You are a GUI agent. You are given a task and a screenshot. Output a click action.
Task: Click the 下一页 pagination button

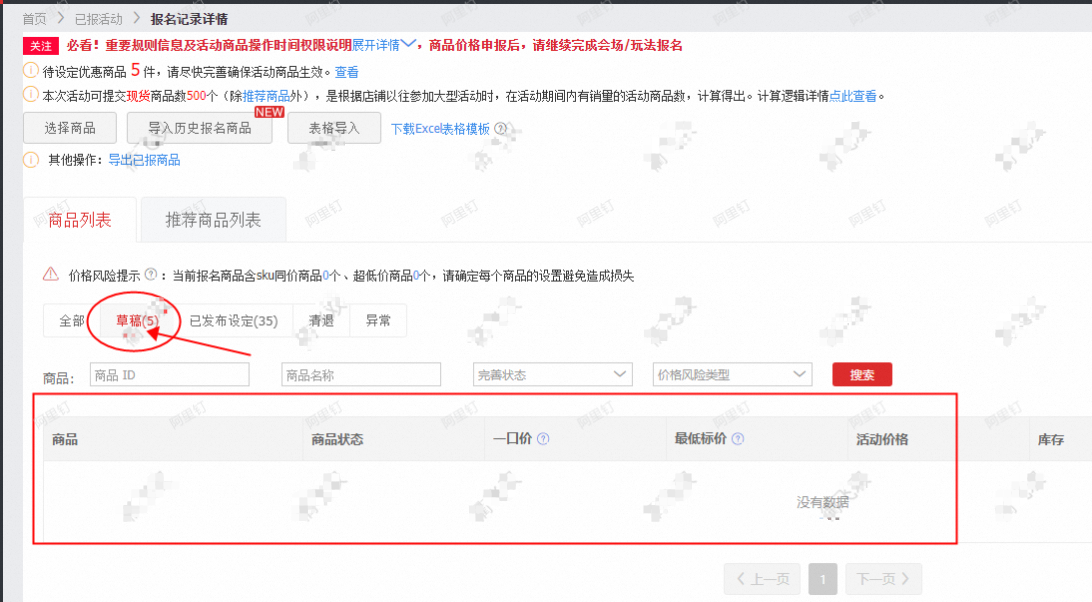884,579
